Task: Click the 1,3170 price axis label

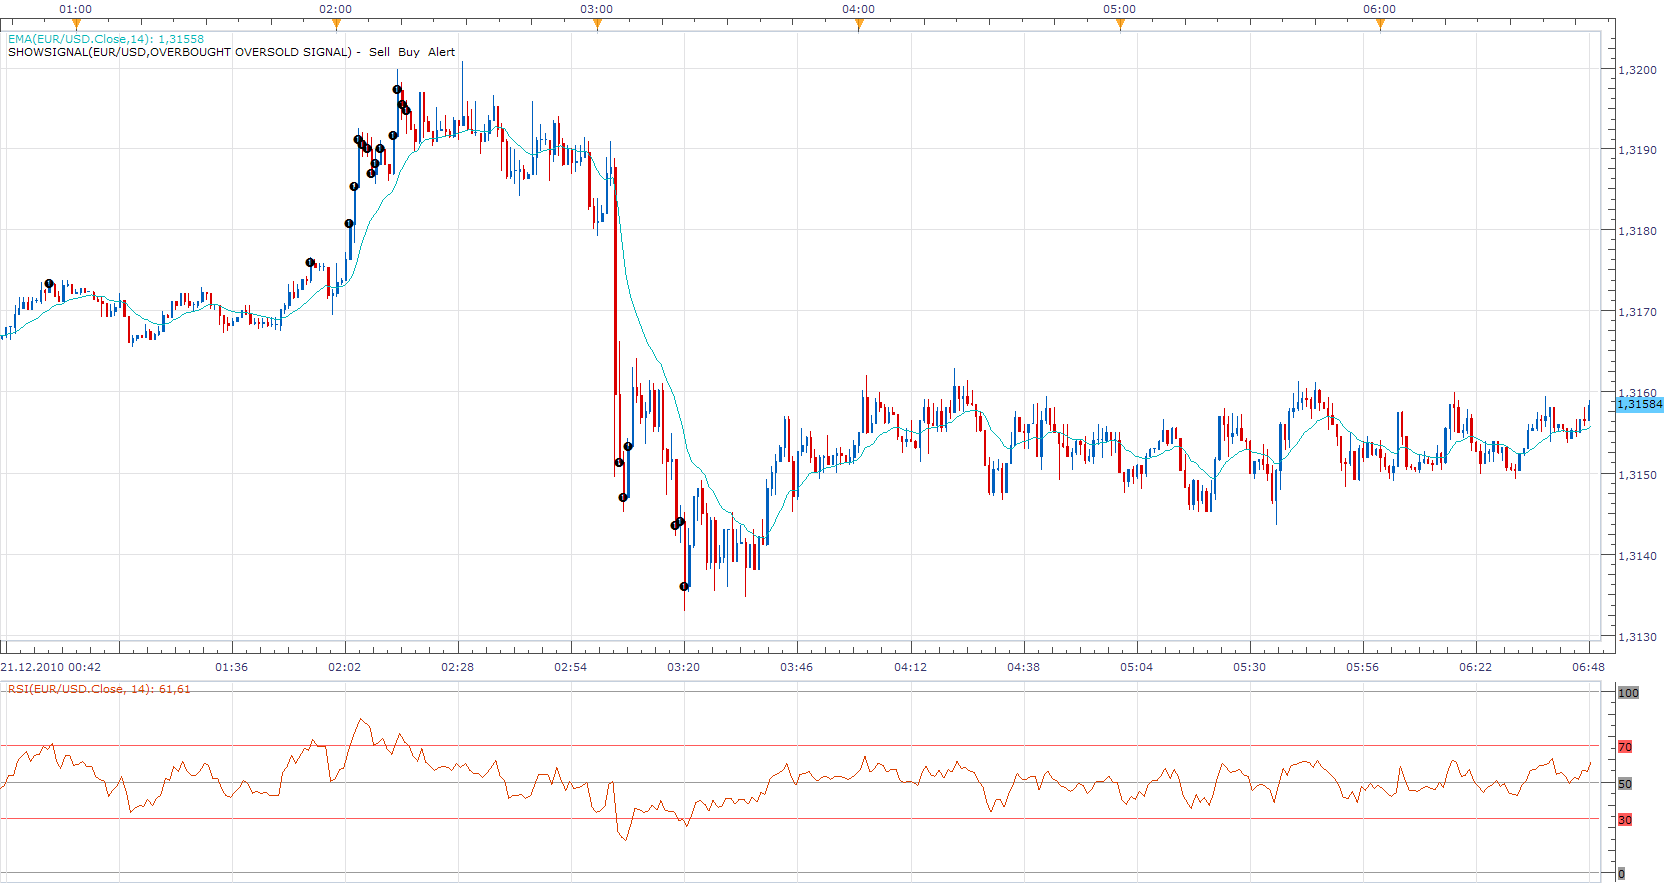Action: (1638, 312)
